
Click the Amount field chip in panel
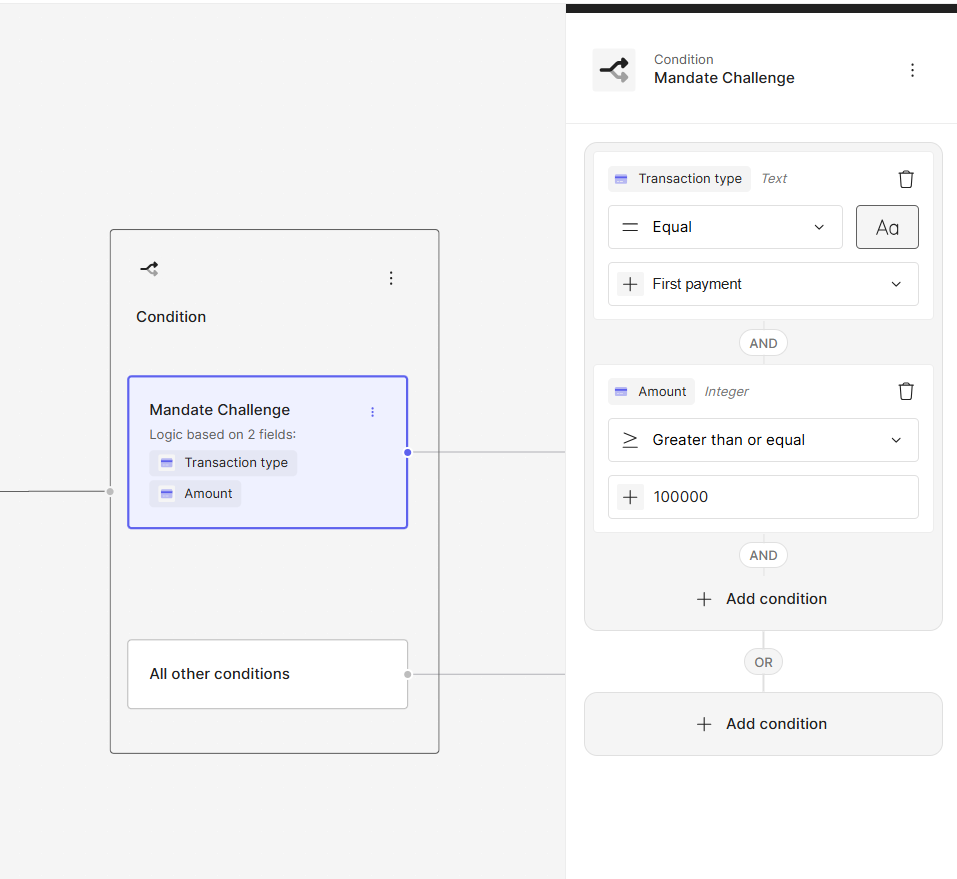[x=651, y=391]
